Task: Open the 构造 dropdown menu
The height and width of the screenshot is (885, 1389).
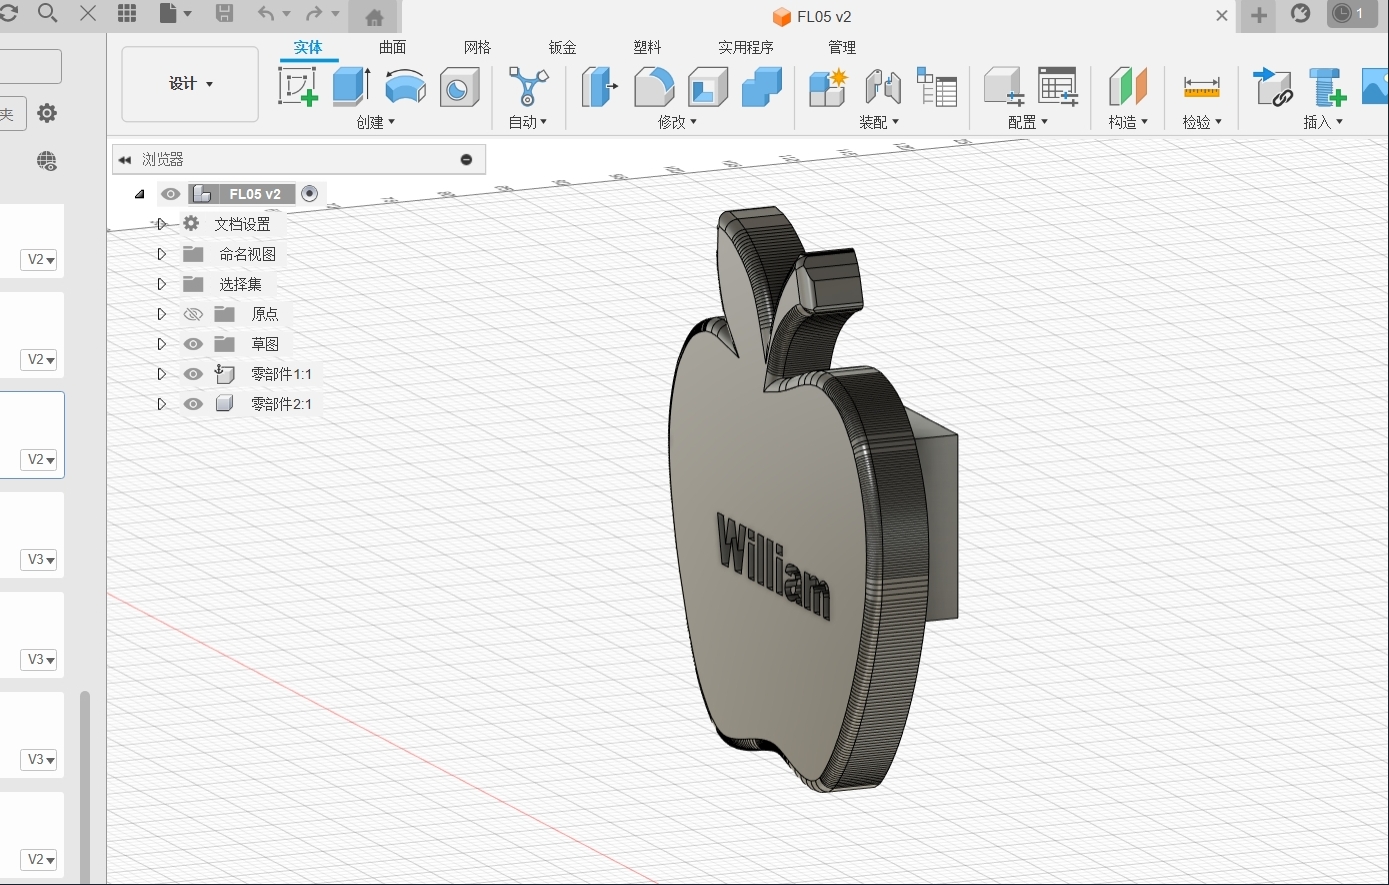Action: click(1128, 122)
